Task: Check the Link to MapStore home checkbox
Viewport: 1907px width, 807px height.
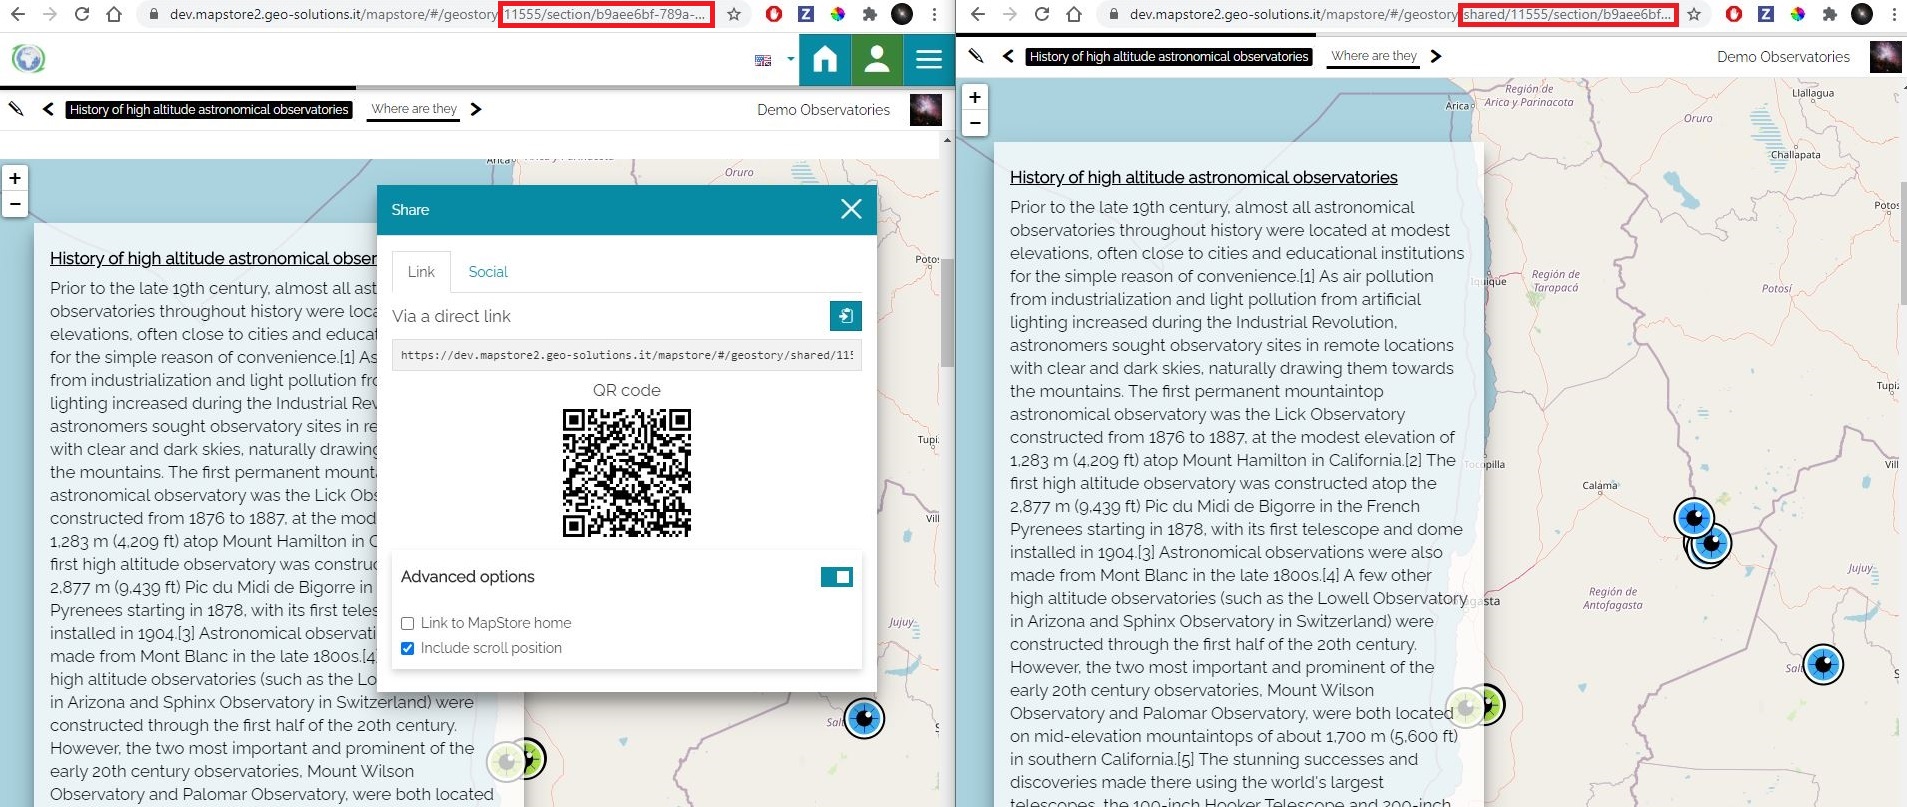Action: click(x=408, y=623)
